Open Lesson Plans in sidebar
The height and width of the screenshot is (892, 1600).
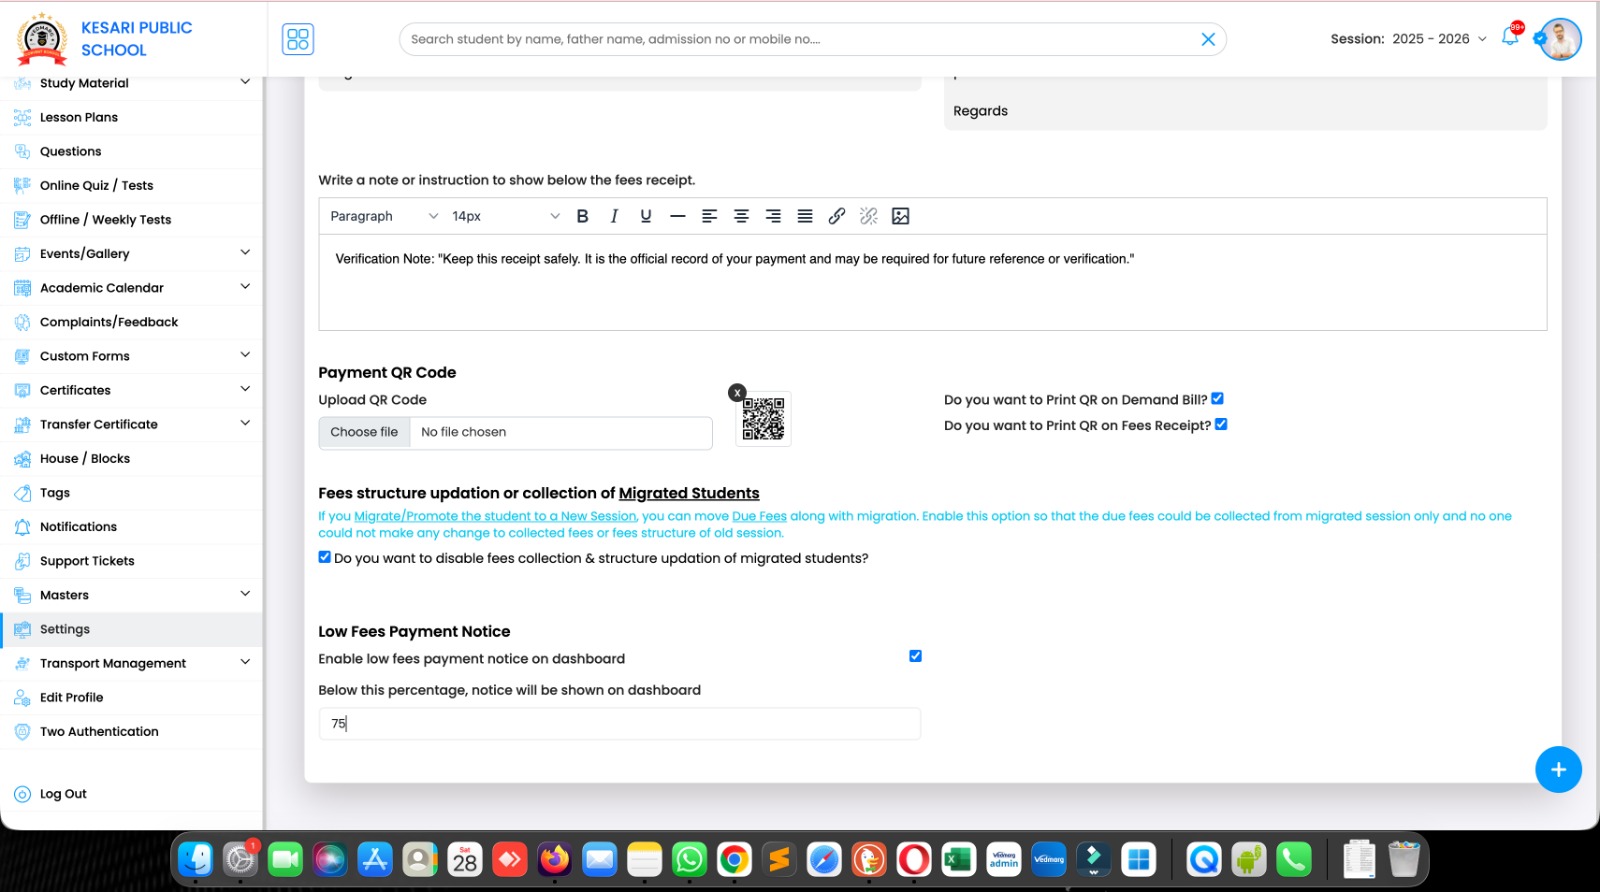click(x=132, y=117)
